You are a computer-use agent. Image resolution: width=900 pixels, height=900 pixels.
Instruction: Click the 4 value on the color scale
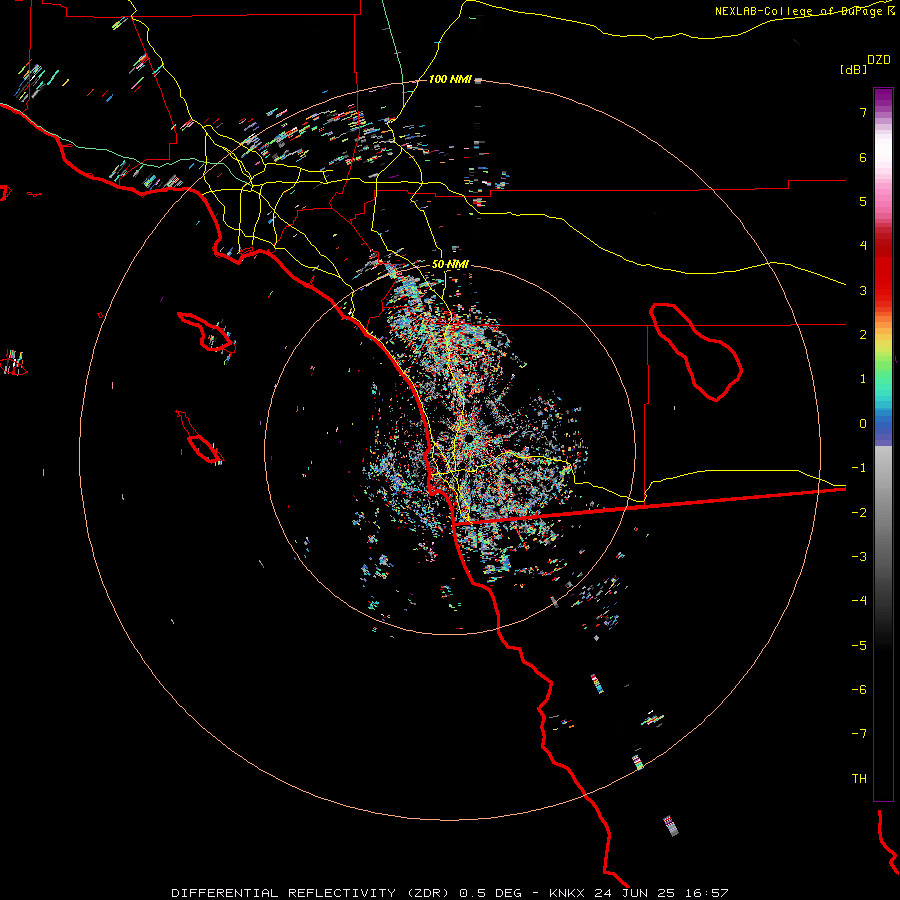point(863,246)
